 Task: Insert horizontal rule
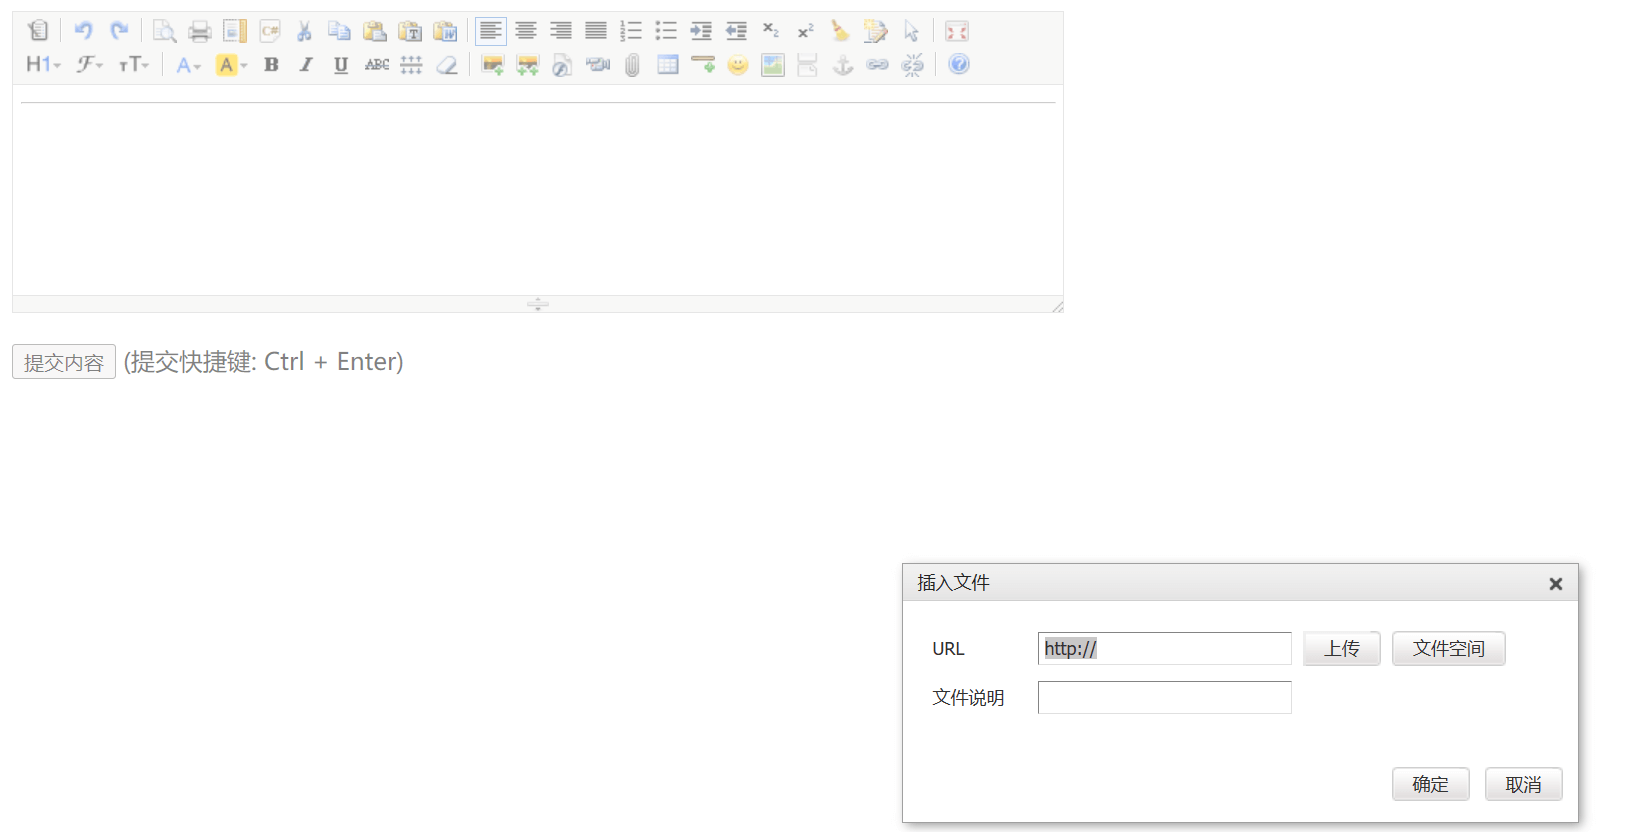pyautogui.click(x=703, y=64)
